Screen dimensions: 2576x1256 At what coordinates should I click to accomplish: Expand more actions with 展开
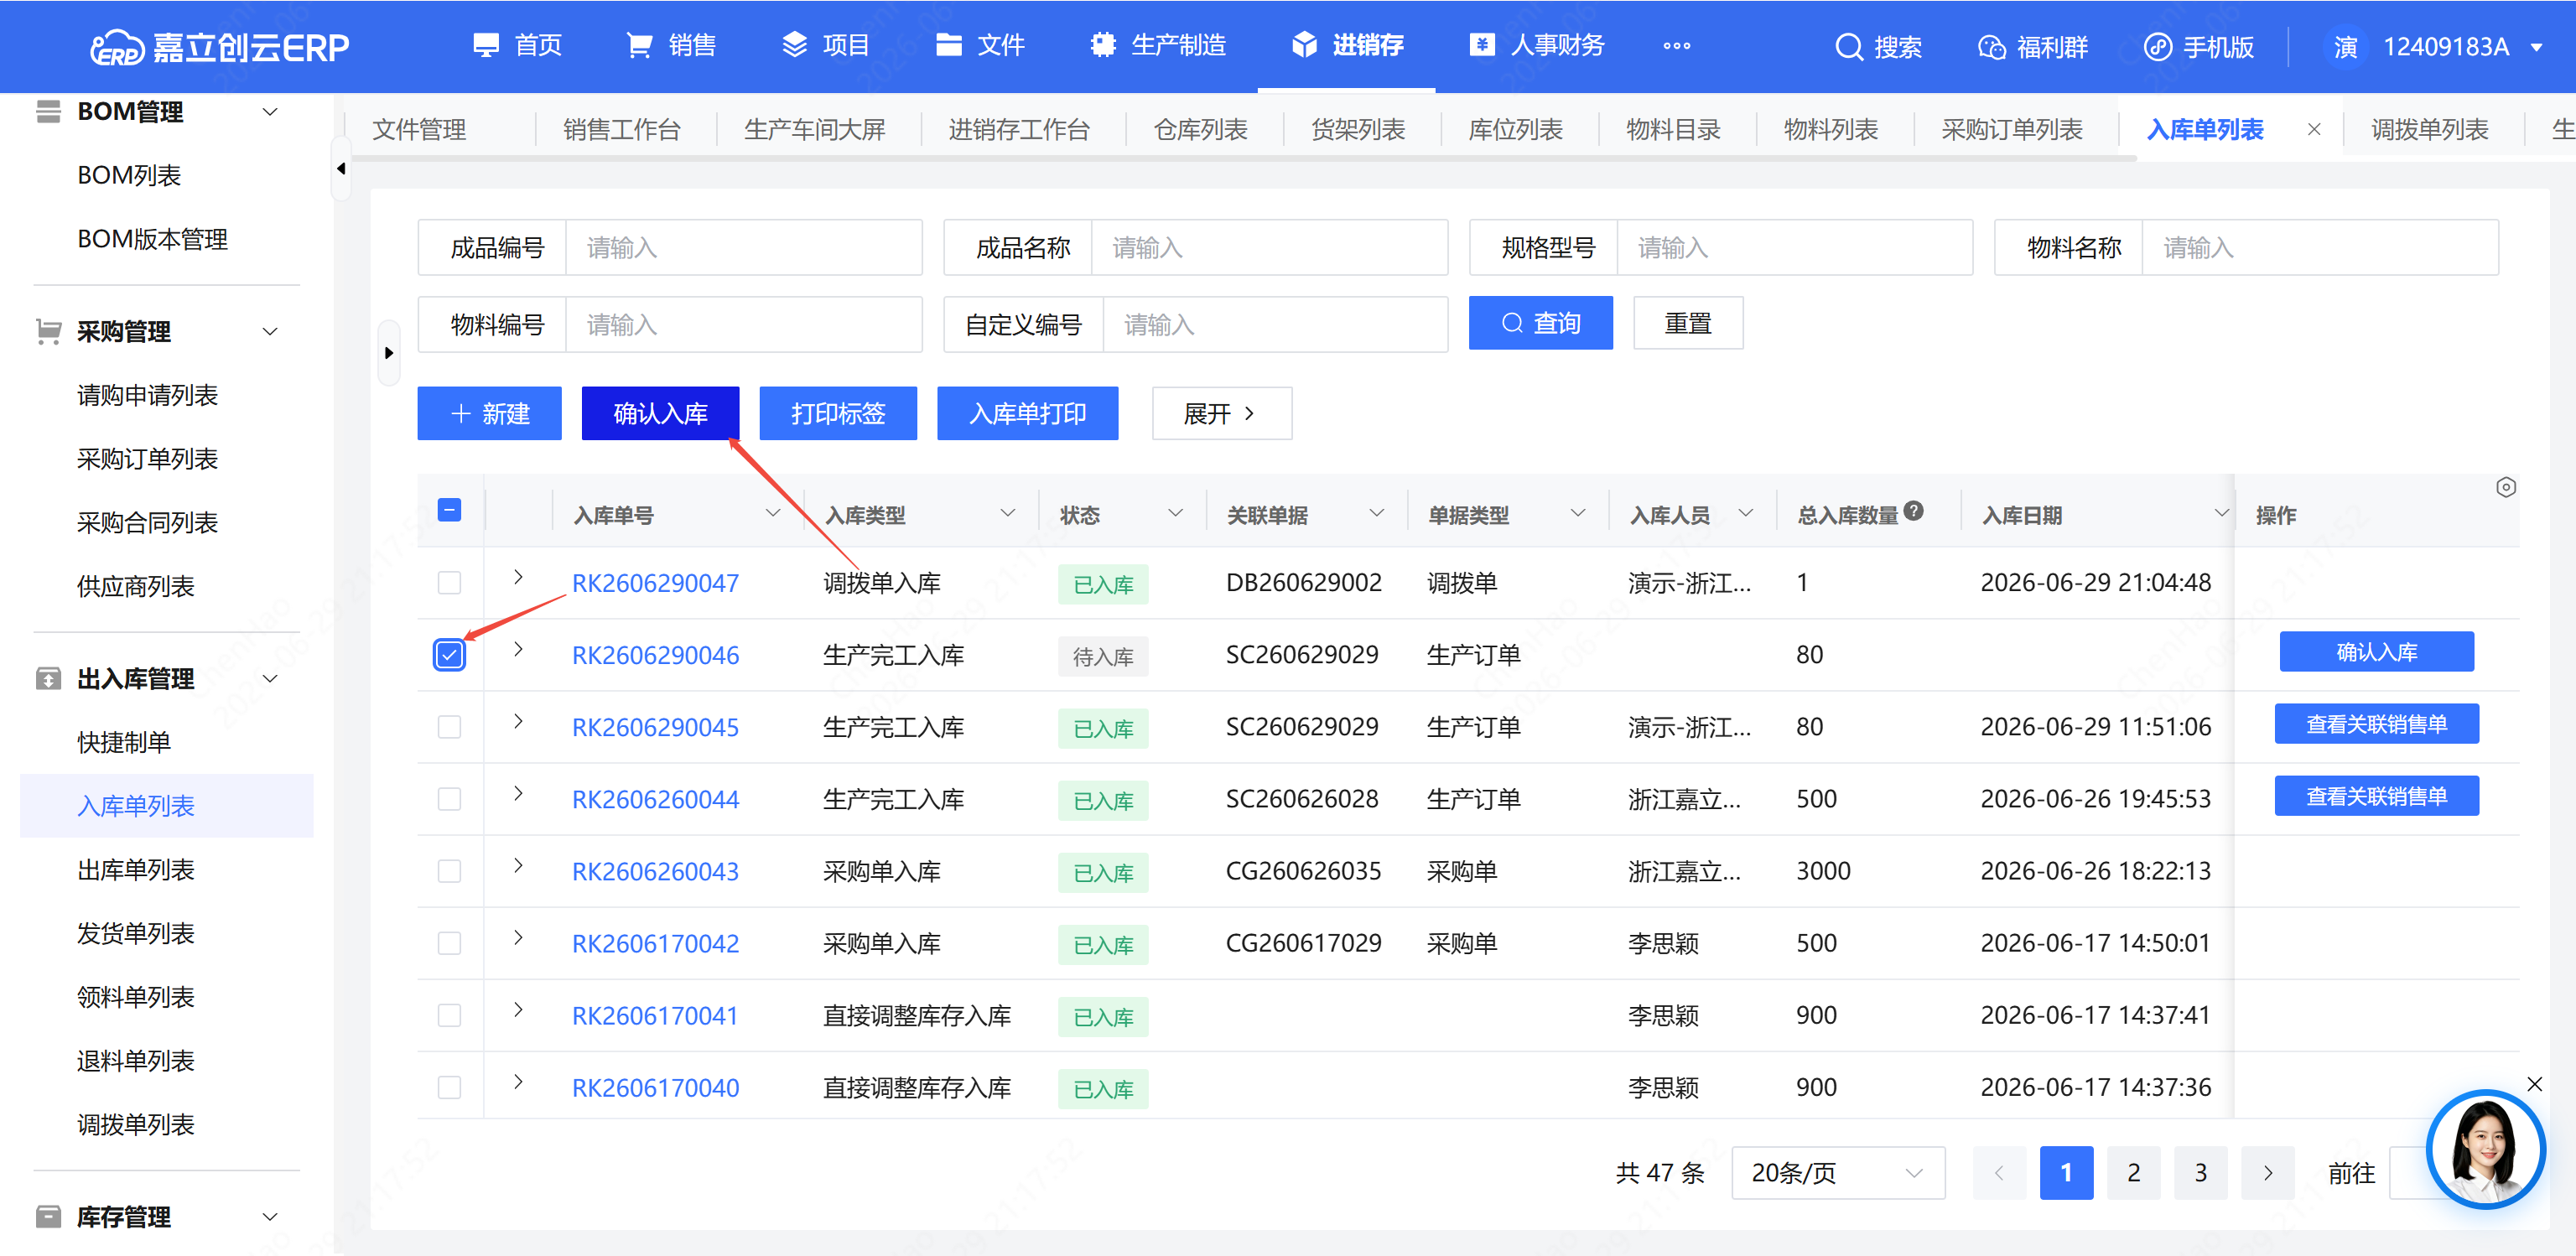tap(1221, 414)
